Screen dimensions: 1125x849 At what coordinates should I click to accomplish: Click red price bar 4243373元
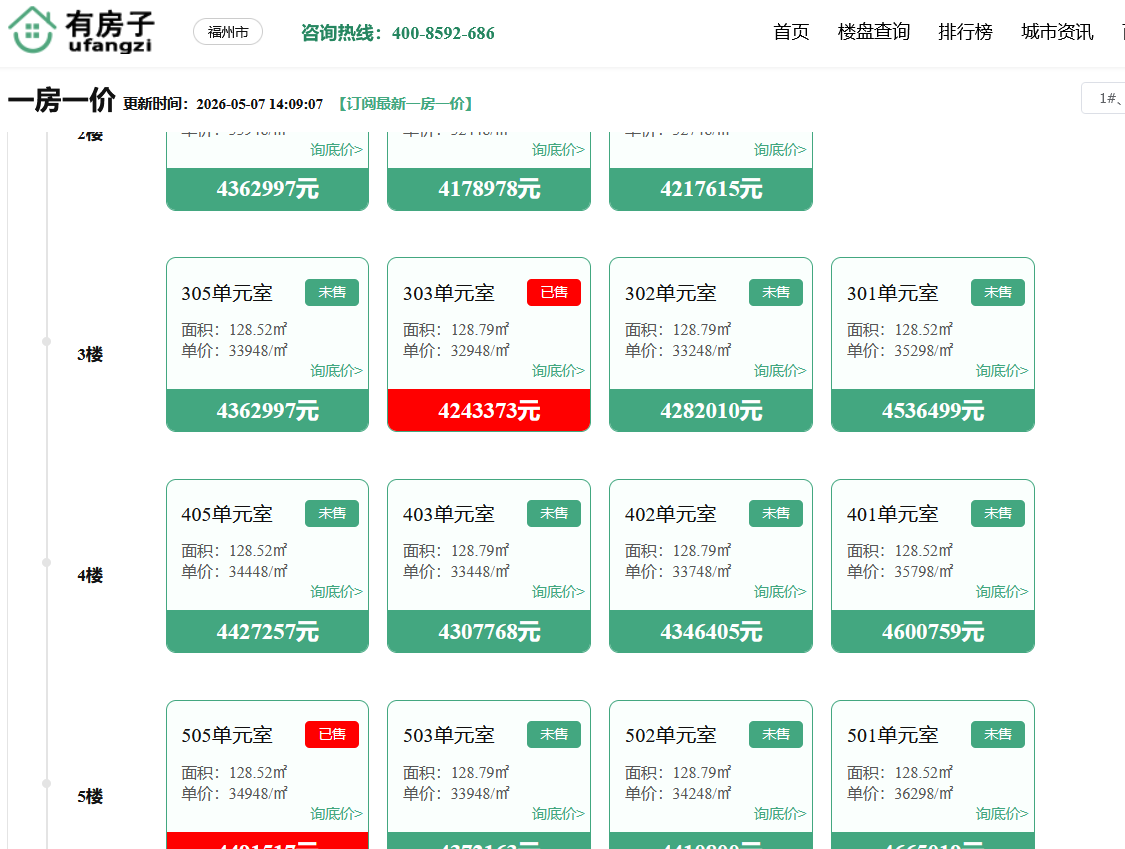coord(489,411)
